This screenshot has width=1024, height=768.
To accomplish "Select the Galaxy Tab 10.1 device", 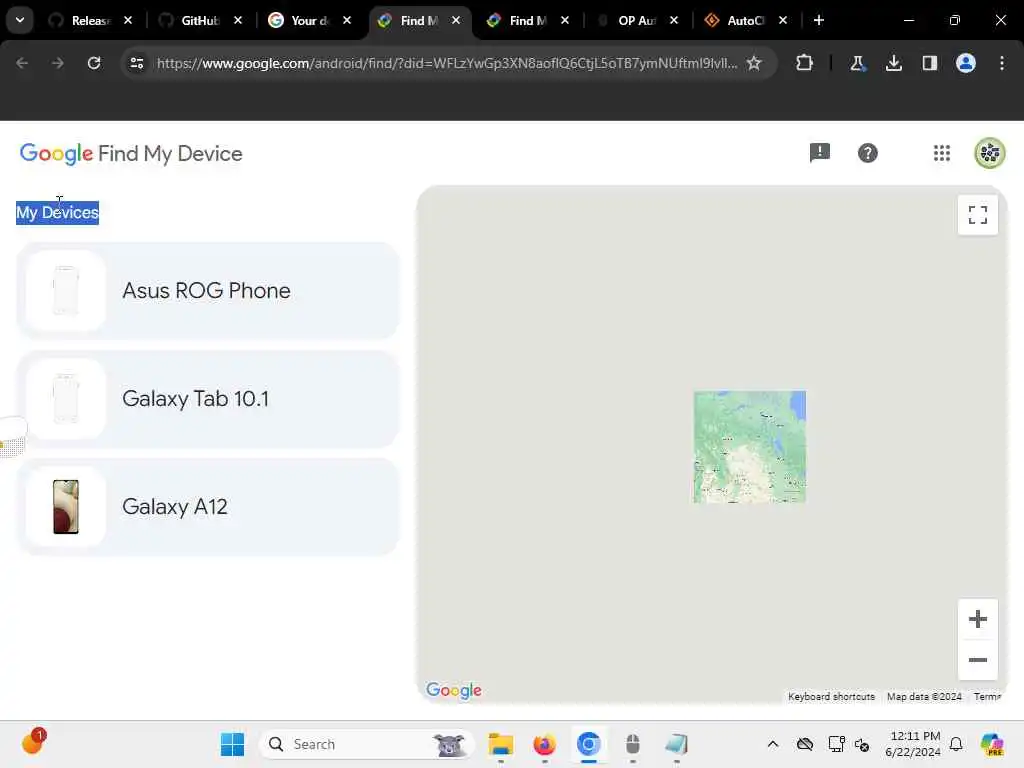I will click(x=207, y=399).
